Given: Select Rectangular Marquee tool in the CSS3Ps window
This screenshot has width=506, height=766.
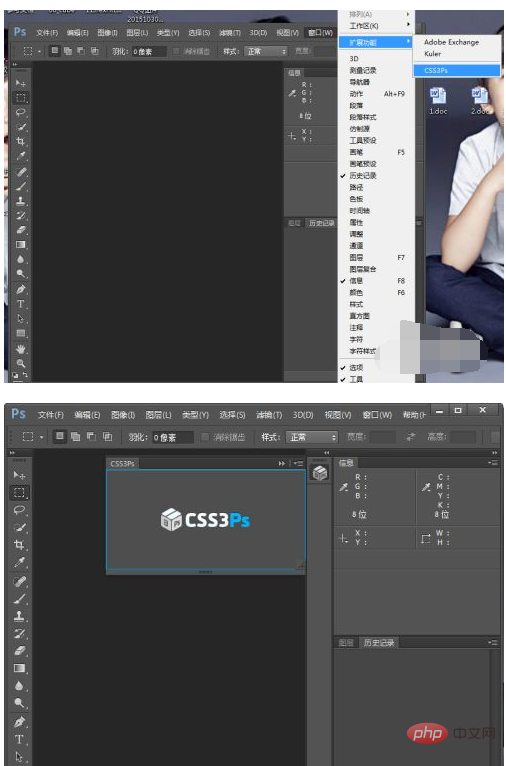Looking at the screenshot, I should (x=20, y=492).
